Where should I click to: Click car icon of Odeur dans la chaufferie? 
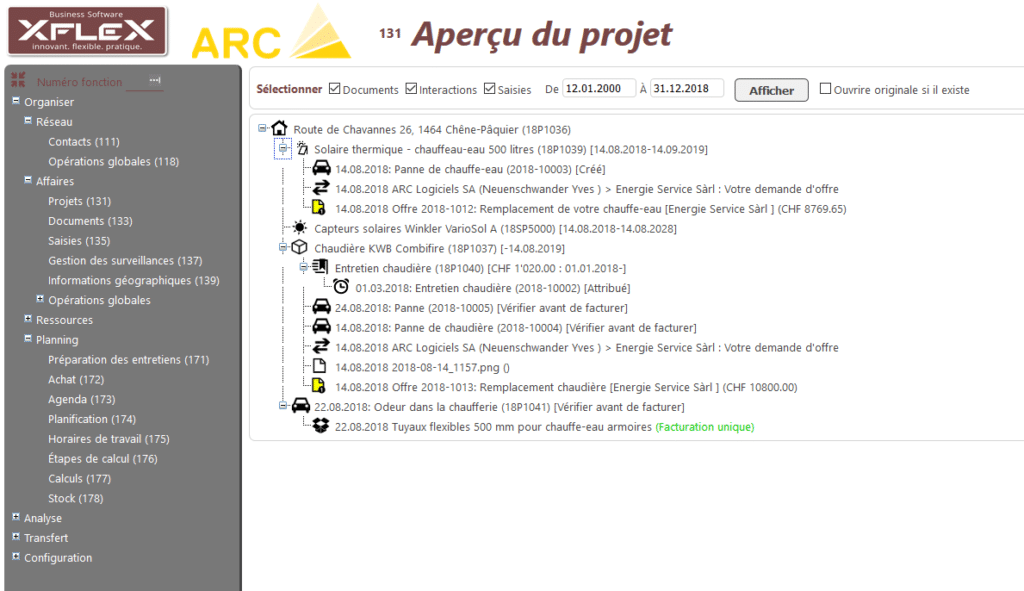[x=300, y=406]
